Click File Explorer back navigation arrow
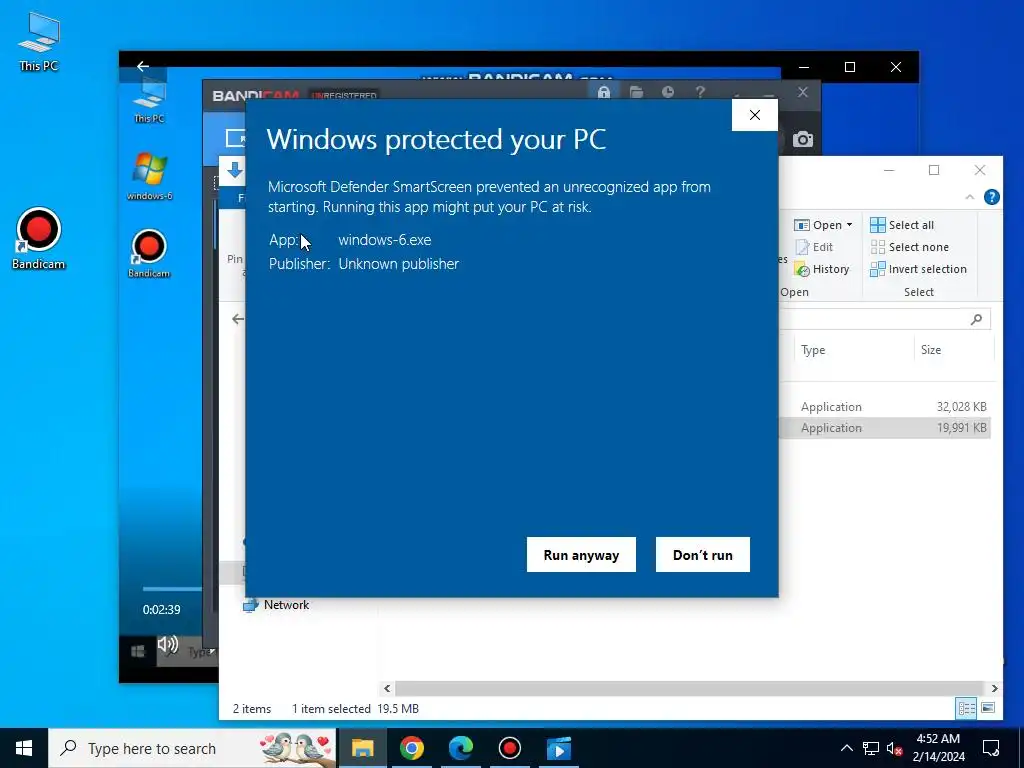The image size is (1024, 768). 238,319
